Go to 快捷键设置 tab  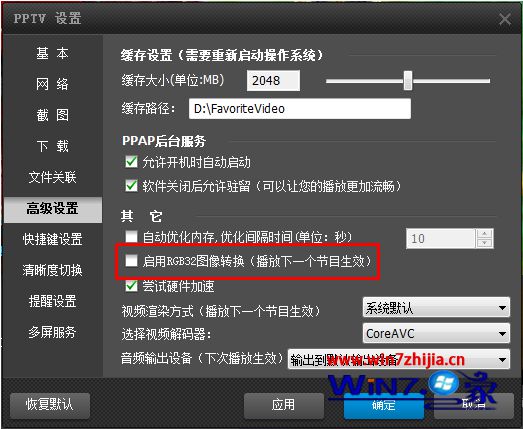click(53, 239)
